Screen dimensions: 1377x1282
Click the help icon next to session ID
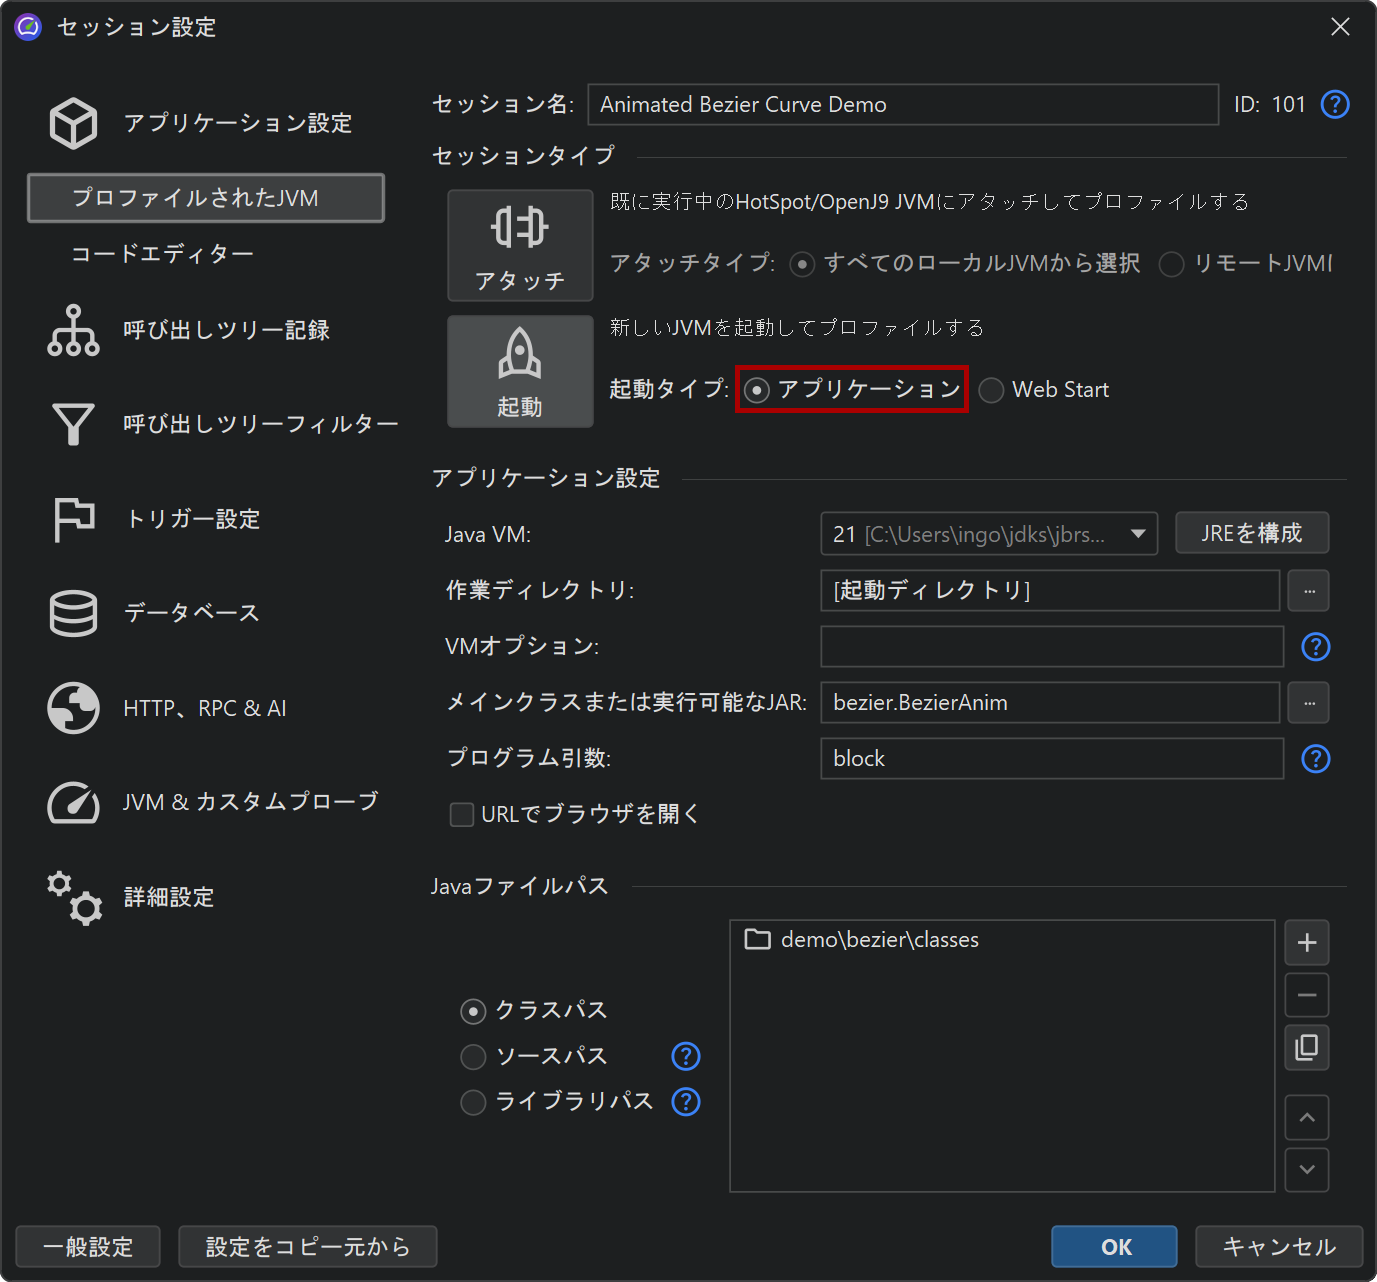click(1335, 105)
